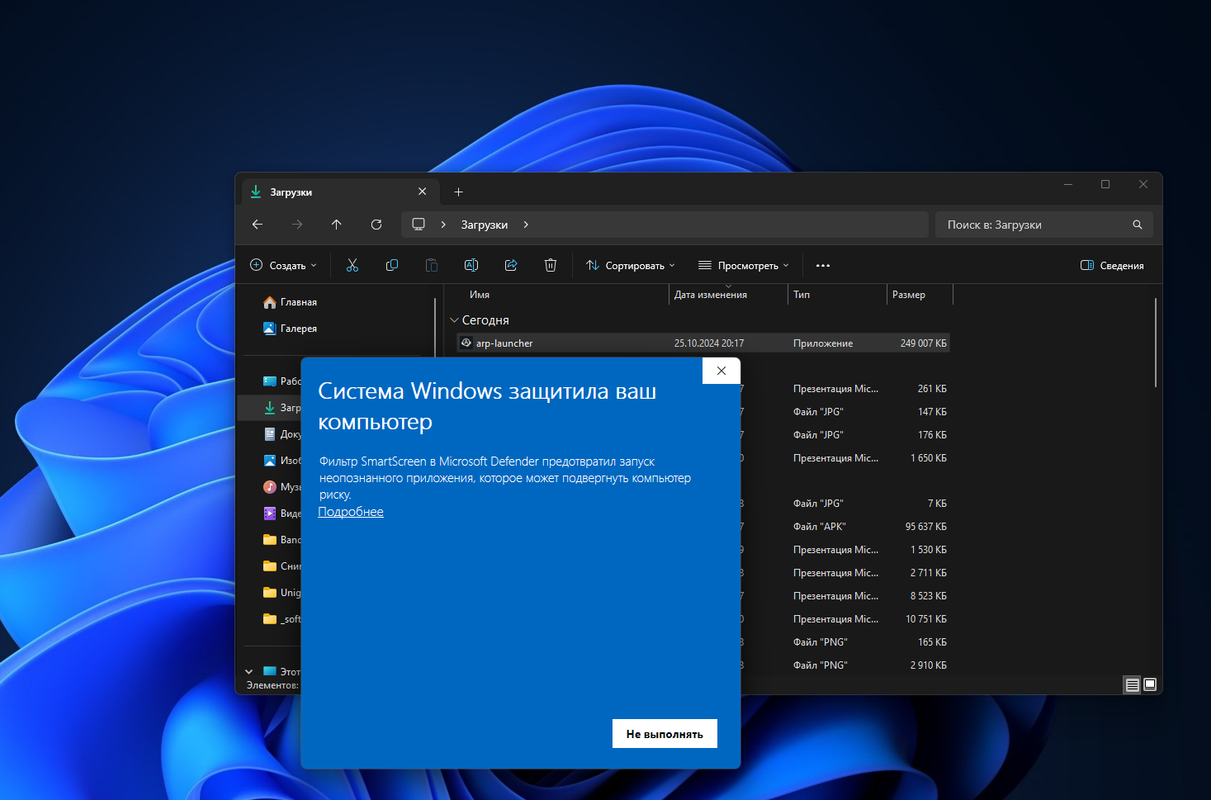Click the 25.10.2024 20:17 date cell
This screenshot has height=800, width=1211.
tap(709, 343)
